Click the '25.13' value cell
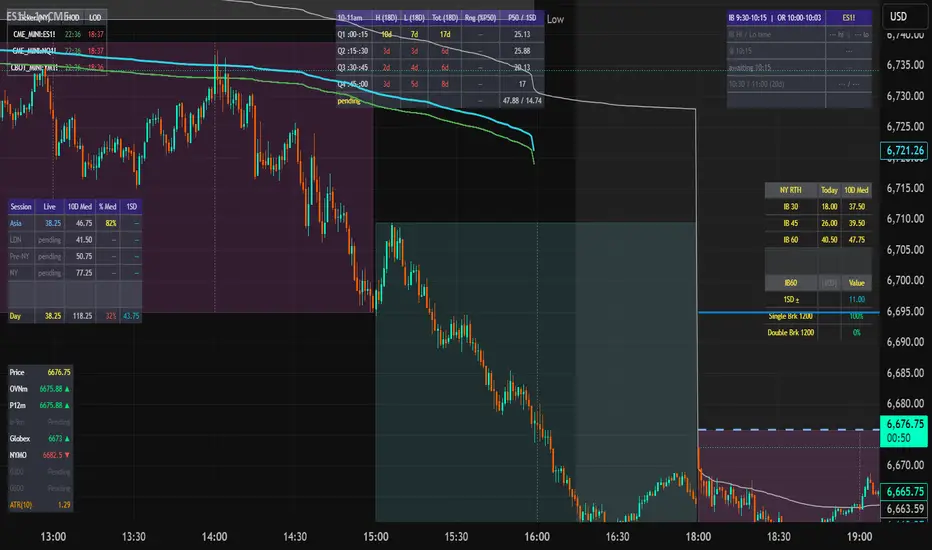Viewport: 932px width, 550px height. 522,34
